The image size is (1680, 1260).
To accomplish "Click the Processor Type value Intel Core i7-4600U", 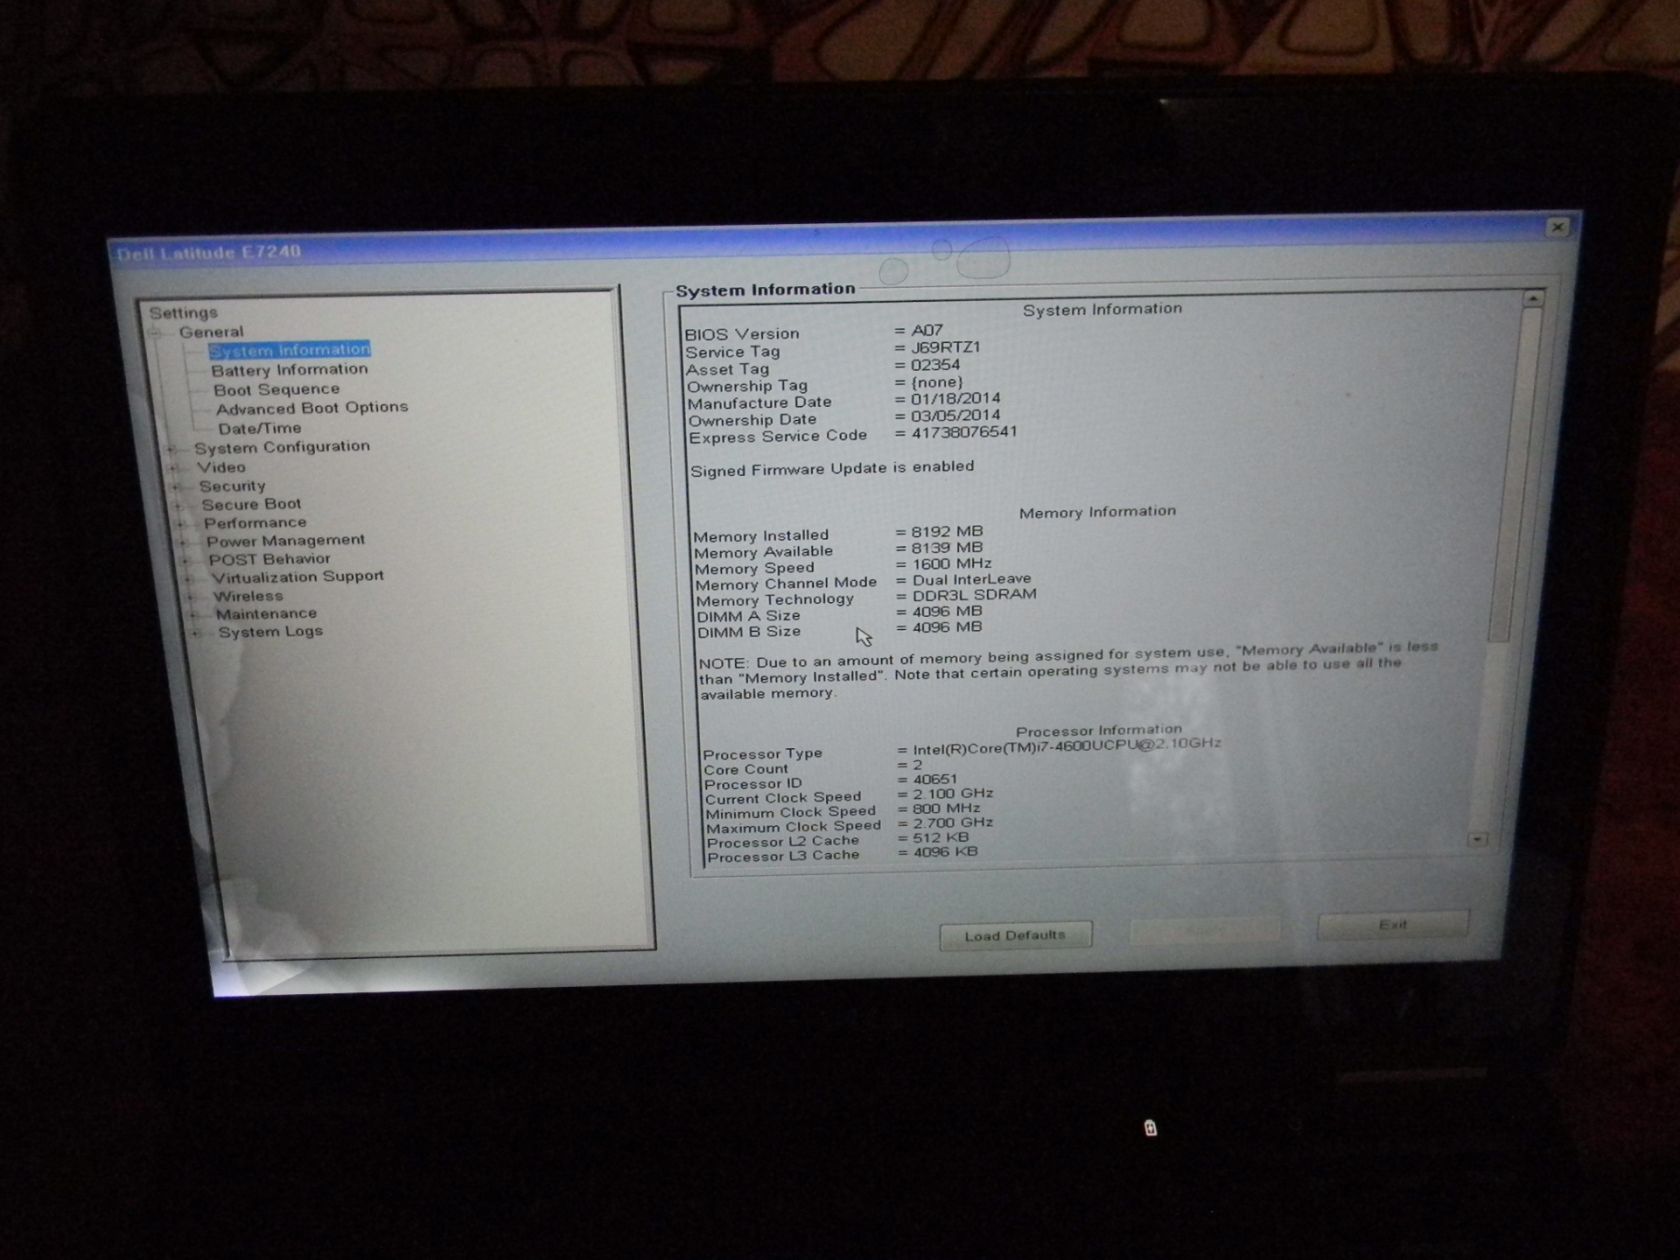I will (1067, 747).
